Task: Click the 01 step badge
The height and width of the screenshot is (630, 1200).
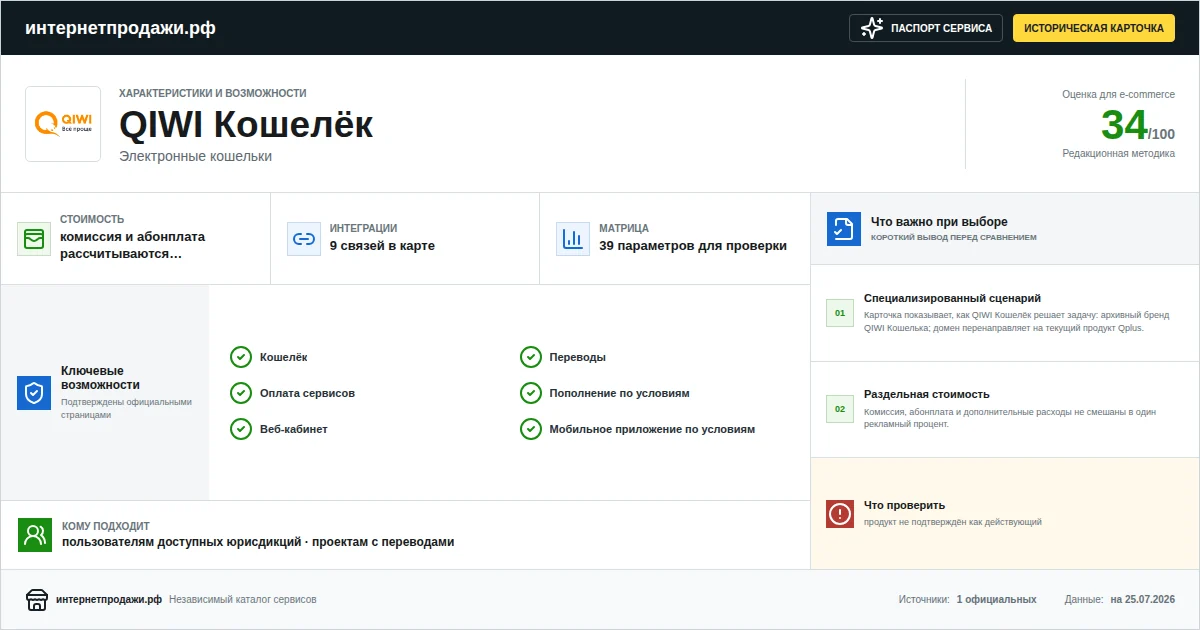Action: (x=840, y=313)
